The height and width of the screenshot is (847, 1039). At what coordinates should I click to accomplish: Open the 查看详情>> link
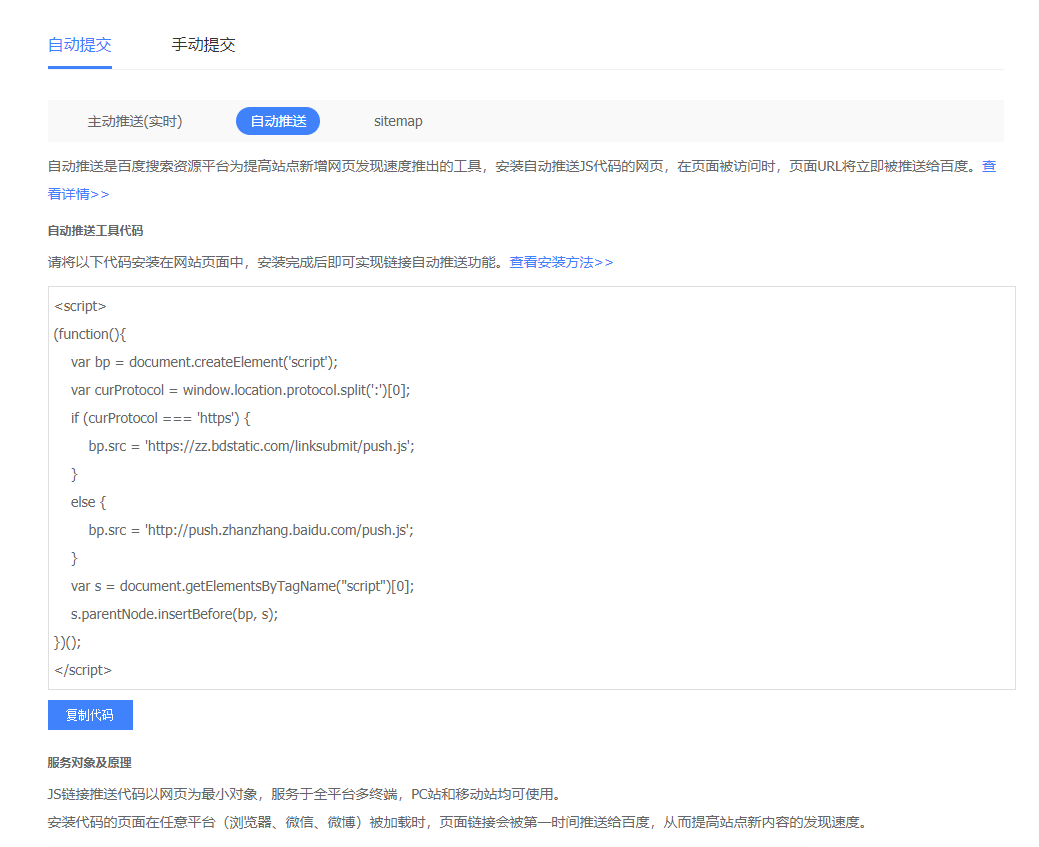(78, 194)
